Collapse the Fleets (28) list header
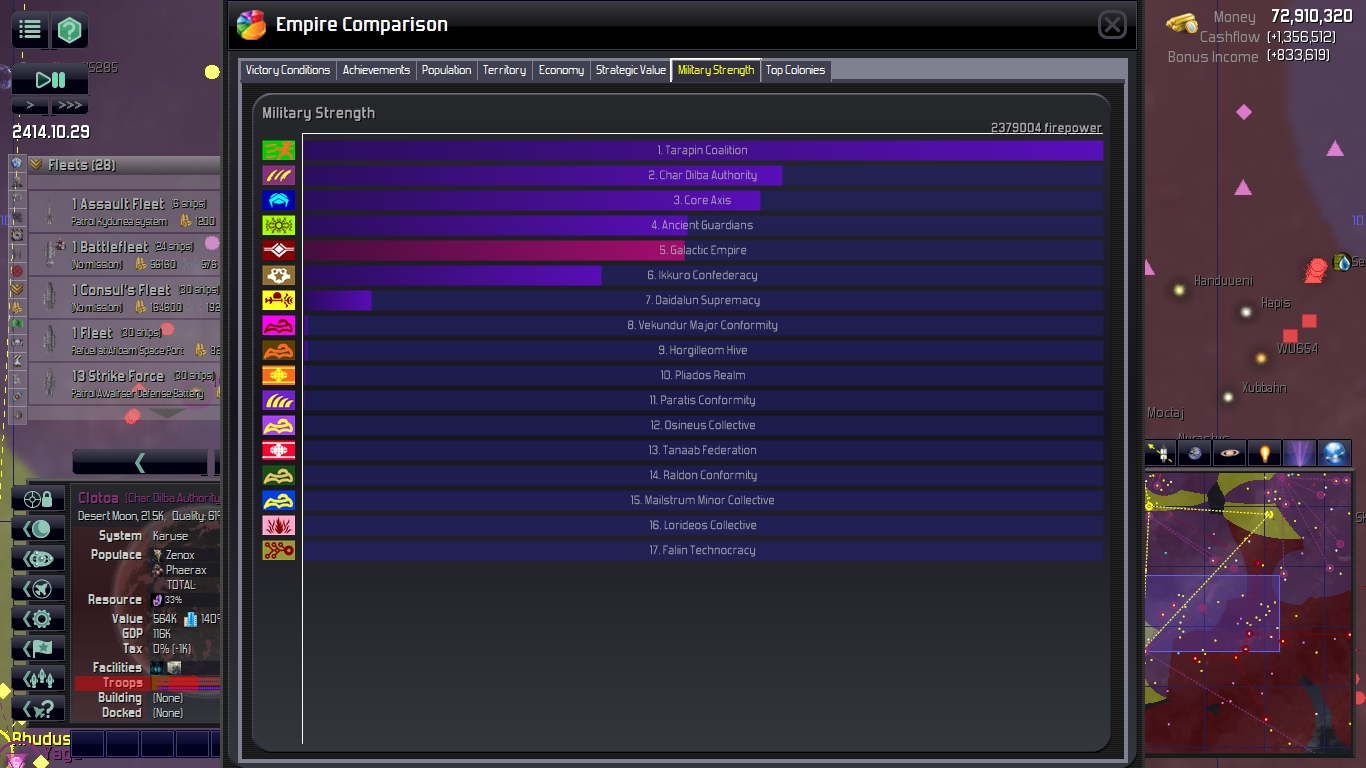This screenshot has height=768, width=1366. tap(124, 165)
